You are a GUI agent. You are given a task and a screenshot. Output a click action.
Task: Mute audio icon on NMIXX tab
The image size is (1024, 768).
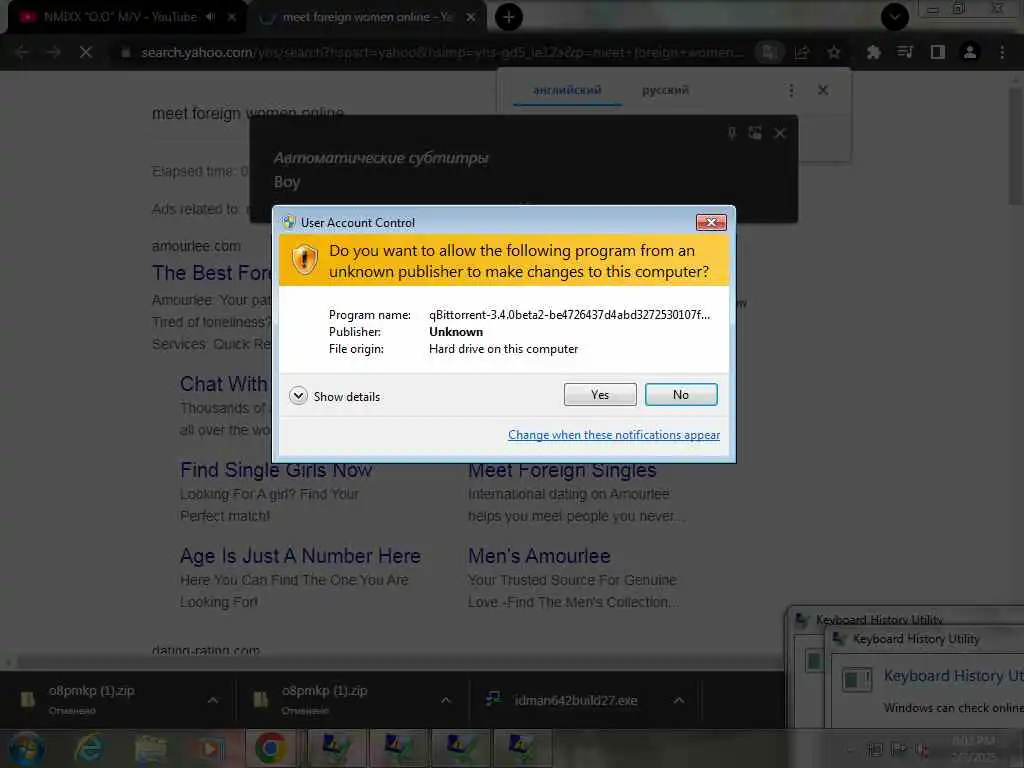pyautogui.click(x=210, y=17)
